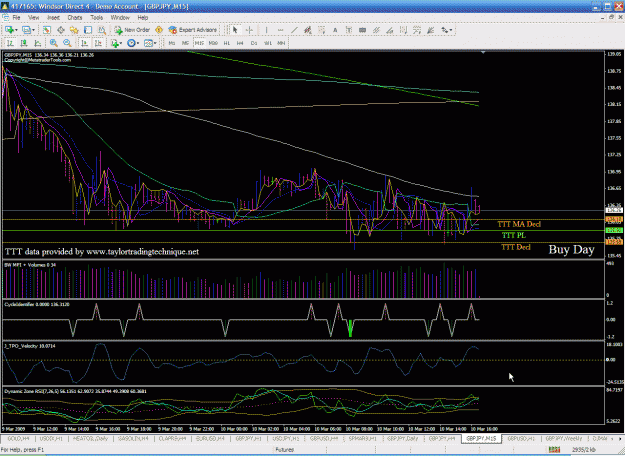Image resolution: width=625 pixels, height=456 pixels.
Task: Toggle the Navigator panel icon
Action: click(x=74, y=30)
